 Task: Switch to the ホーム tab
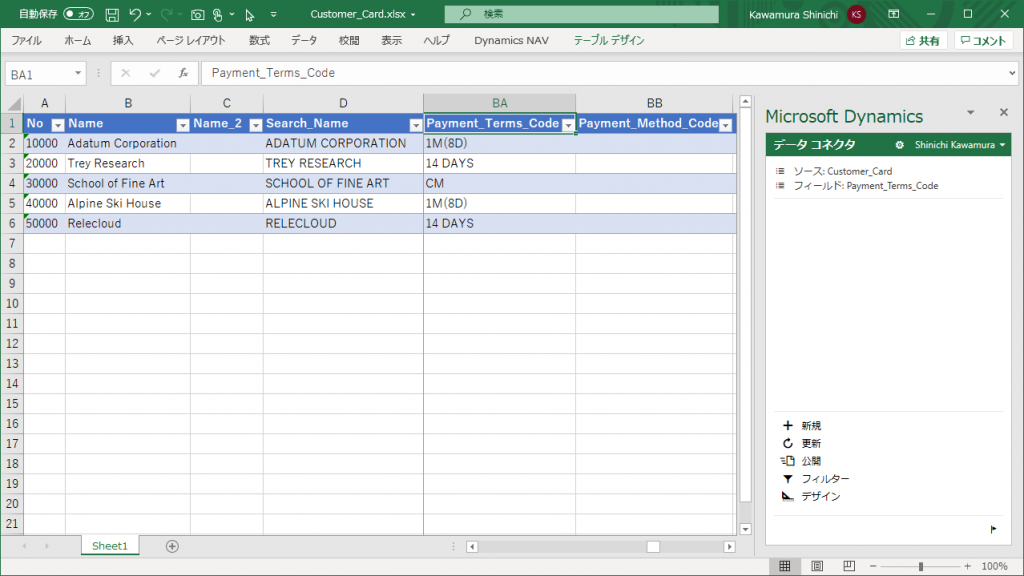coord(78,40)
